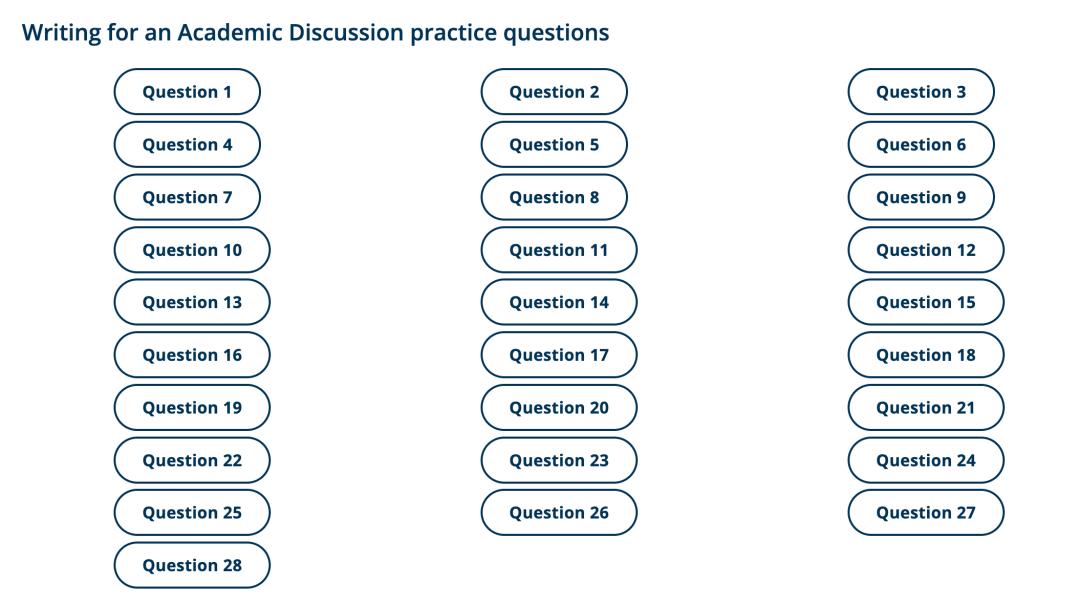Screen dimensions: 1080x605
Task: Open Question 23 practice item
Action: coord(559,460)
